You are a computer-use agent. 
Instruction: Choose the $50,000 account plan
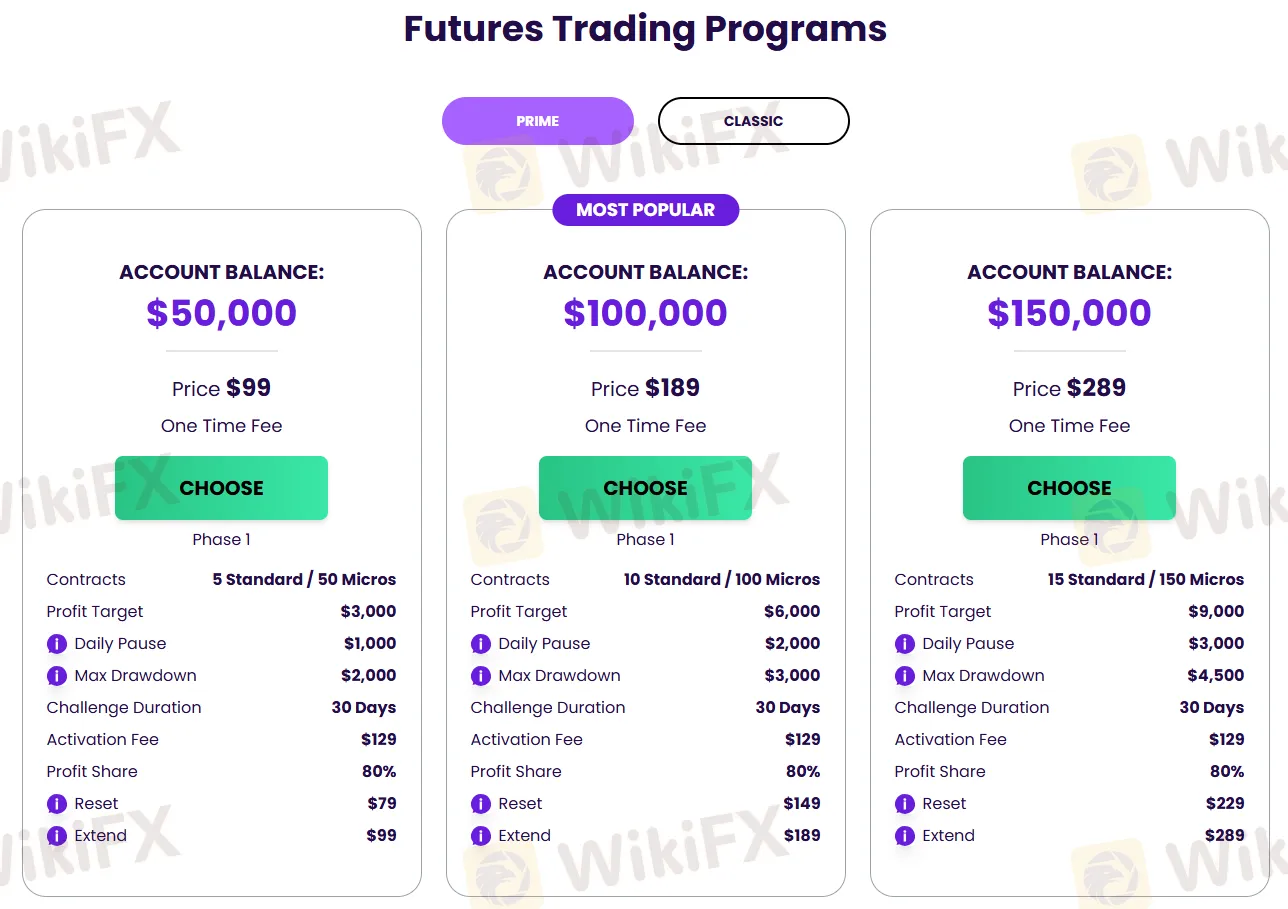coord(221,488)
